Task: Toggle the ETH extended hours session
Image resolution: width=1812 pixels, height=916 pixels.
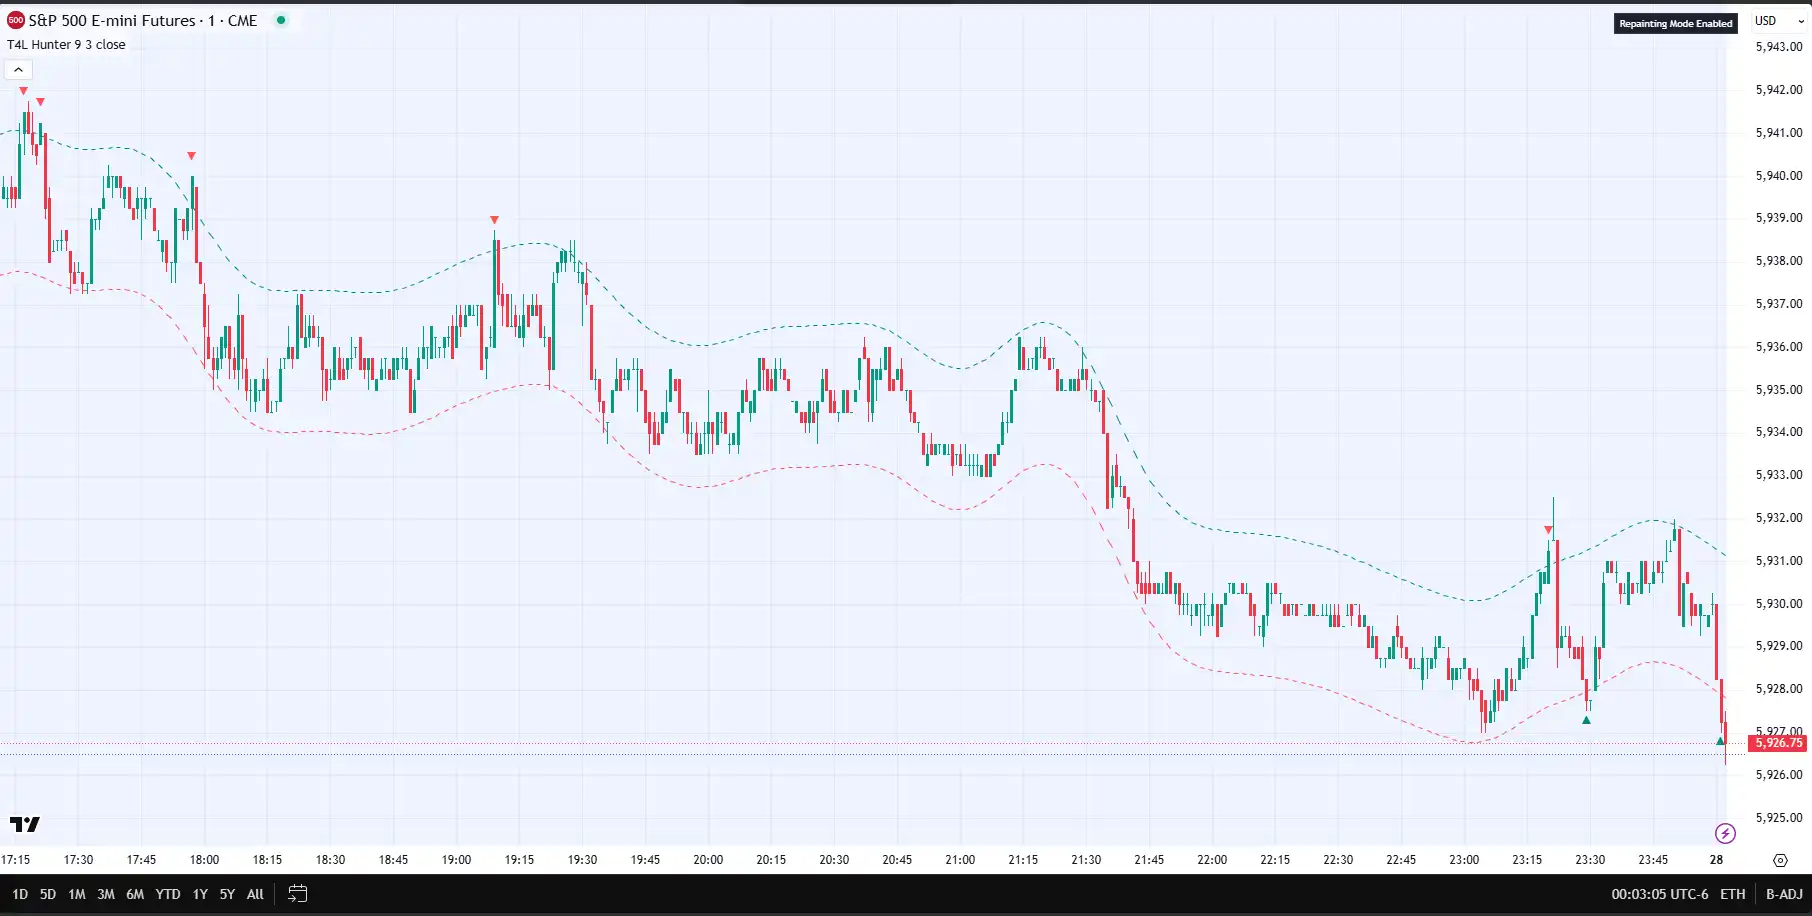Action: [x=1733, y=894]
